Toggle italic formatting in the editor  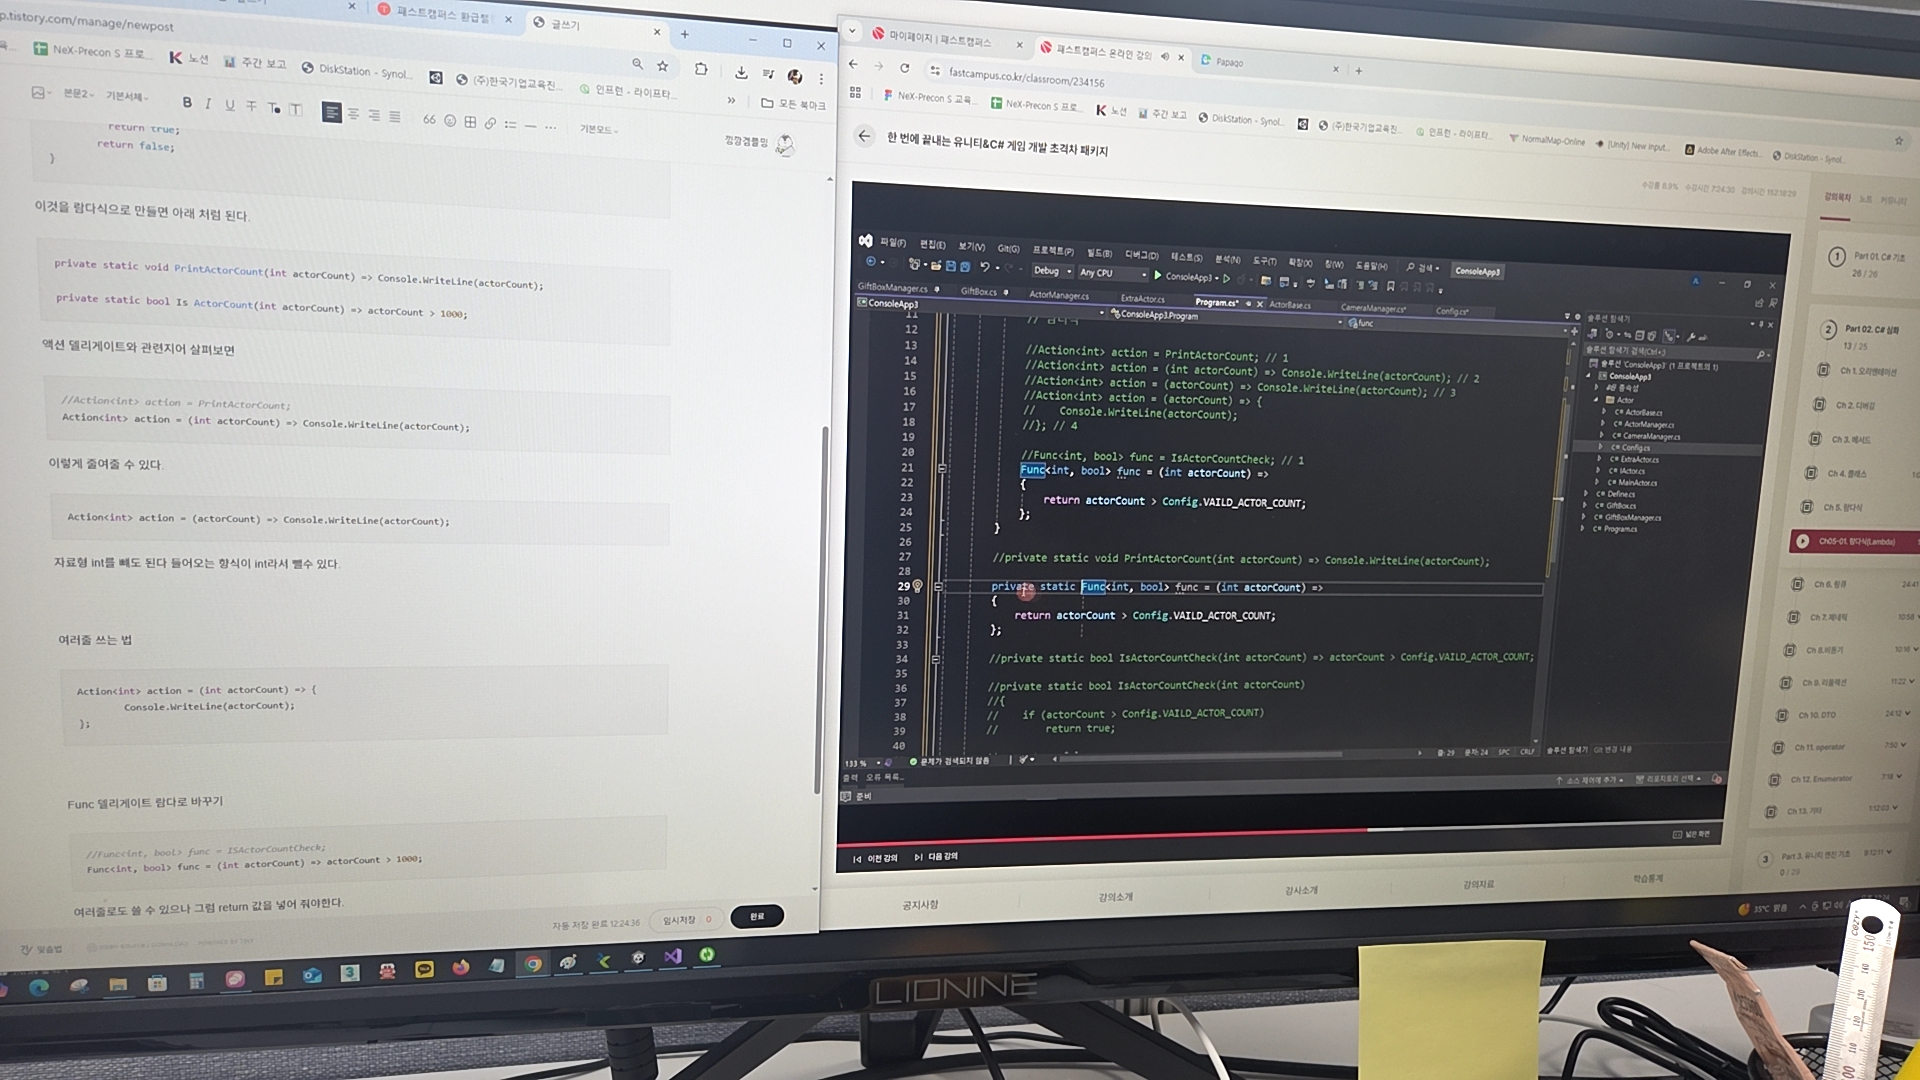click(x=208, y=104)
